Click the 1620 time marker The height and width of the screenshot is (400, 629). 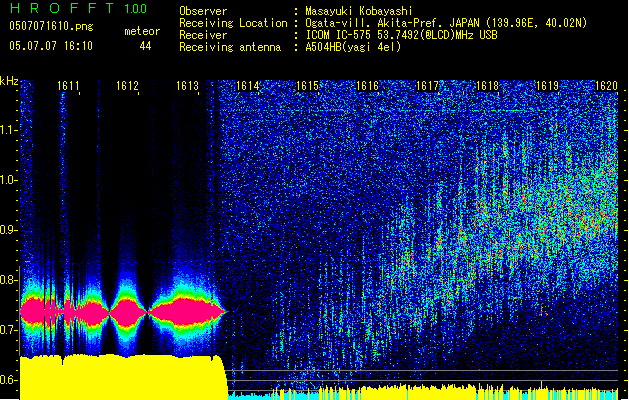pyautogui.click(x=606, y=86)
